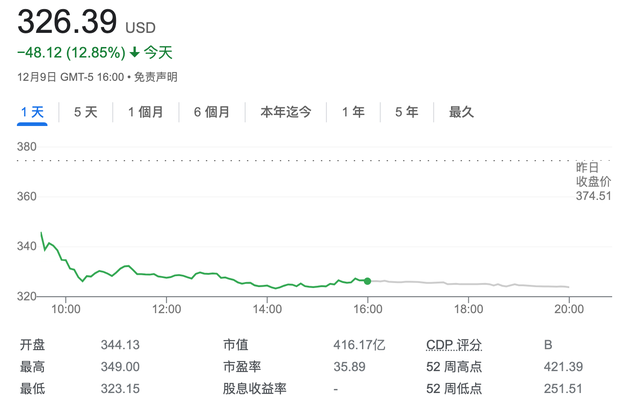640x409 pixels.
Task: Click the gray after-hours price line
Action: pos(470,284)
